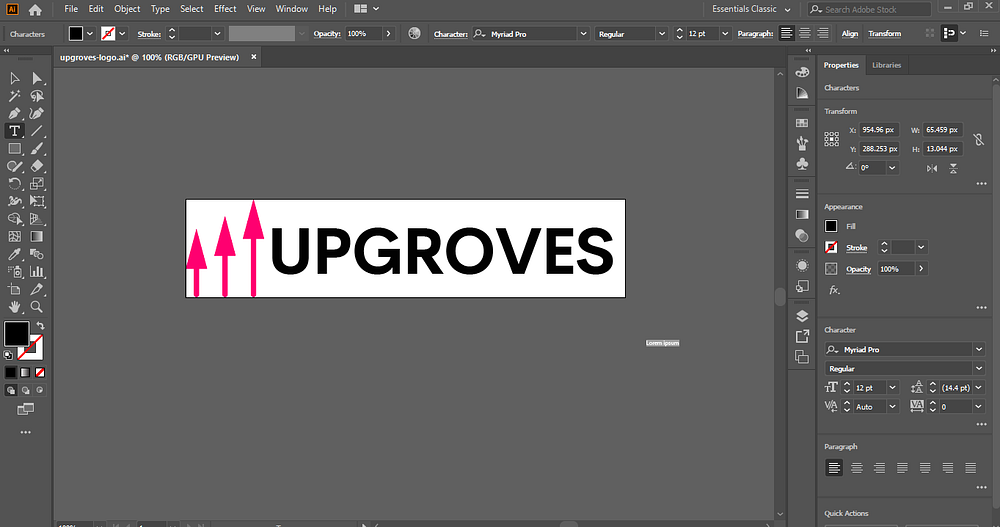Click the Stroke link in Appearance
The image size is (1000, 527).
pos(857,248)
